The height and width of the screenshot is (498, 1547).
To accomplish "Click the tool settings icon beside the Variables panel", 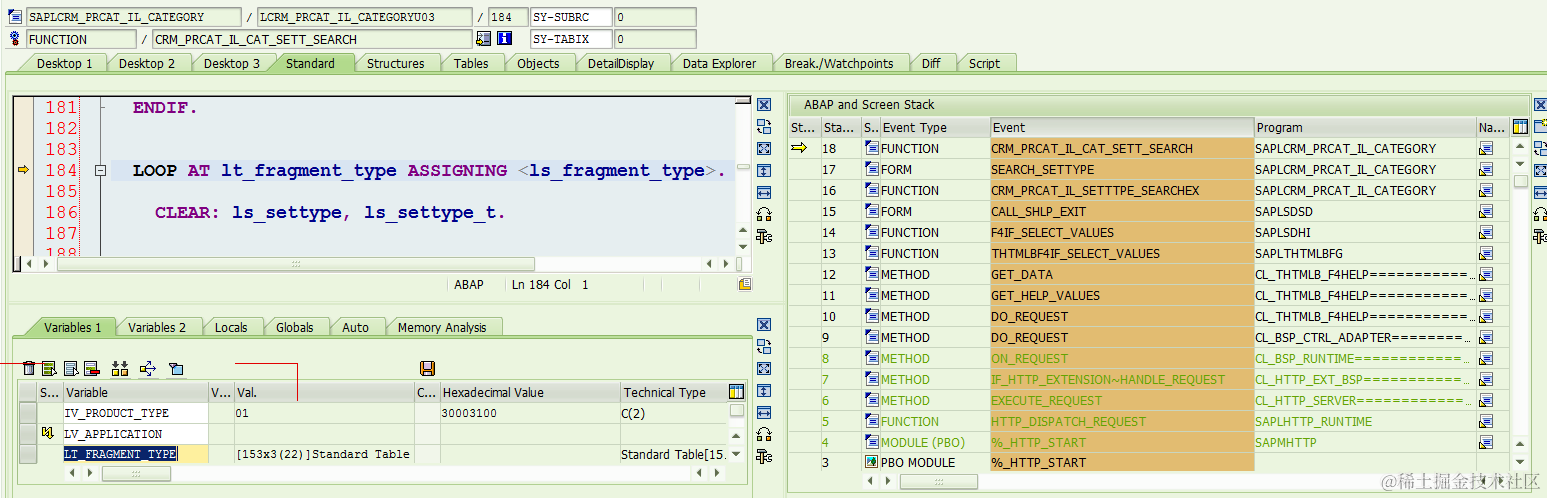I will [x=764, y=456].
